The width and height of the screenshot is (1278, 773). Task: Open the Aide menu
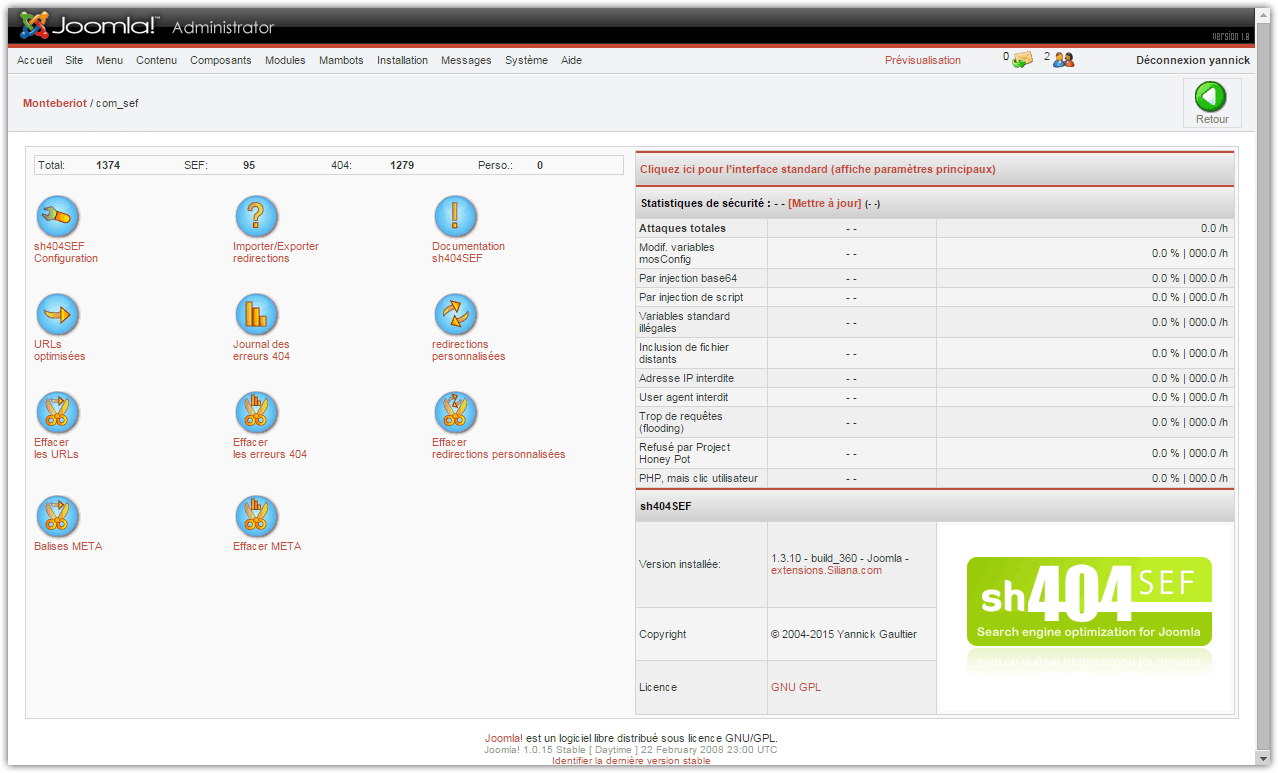point(571,60)
